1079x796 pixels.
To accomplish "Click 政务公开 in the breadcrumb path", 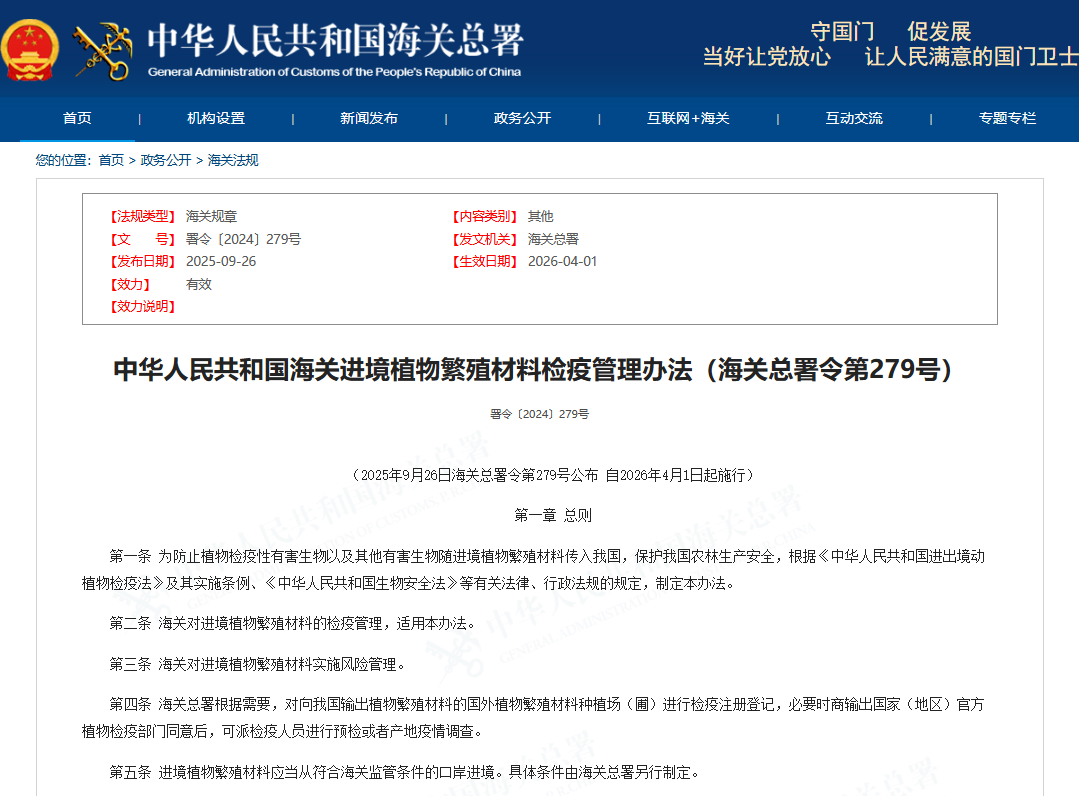I will pyautogui.click(x=166, y=160).
